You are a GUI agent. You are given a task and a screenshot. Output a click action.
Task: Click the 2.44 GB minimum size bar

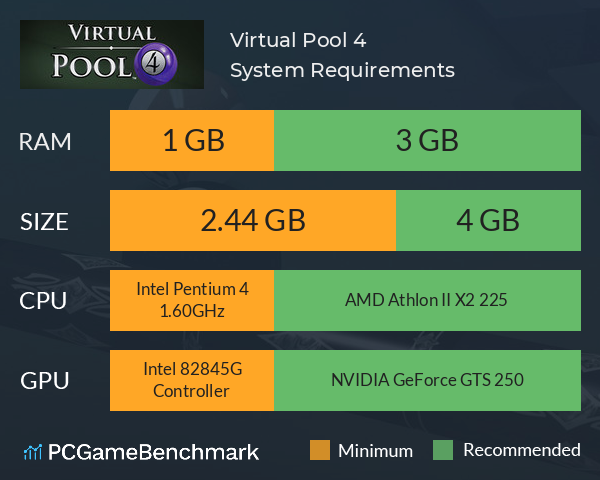point(253,220)
